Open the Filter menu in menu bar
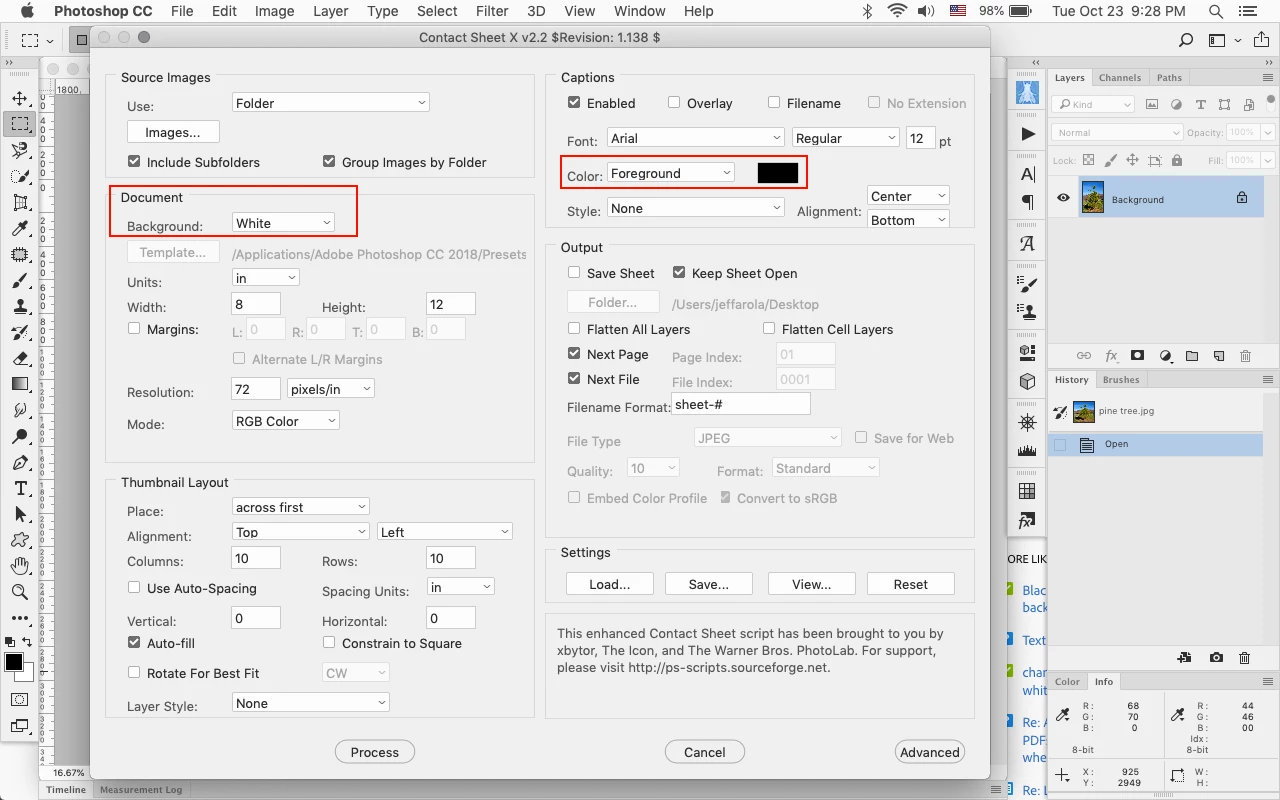 pyautogui.click(x=492, y=11)
